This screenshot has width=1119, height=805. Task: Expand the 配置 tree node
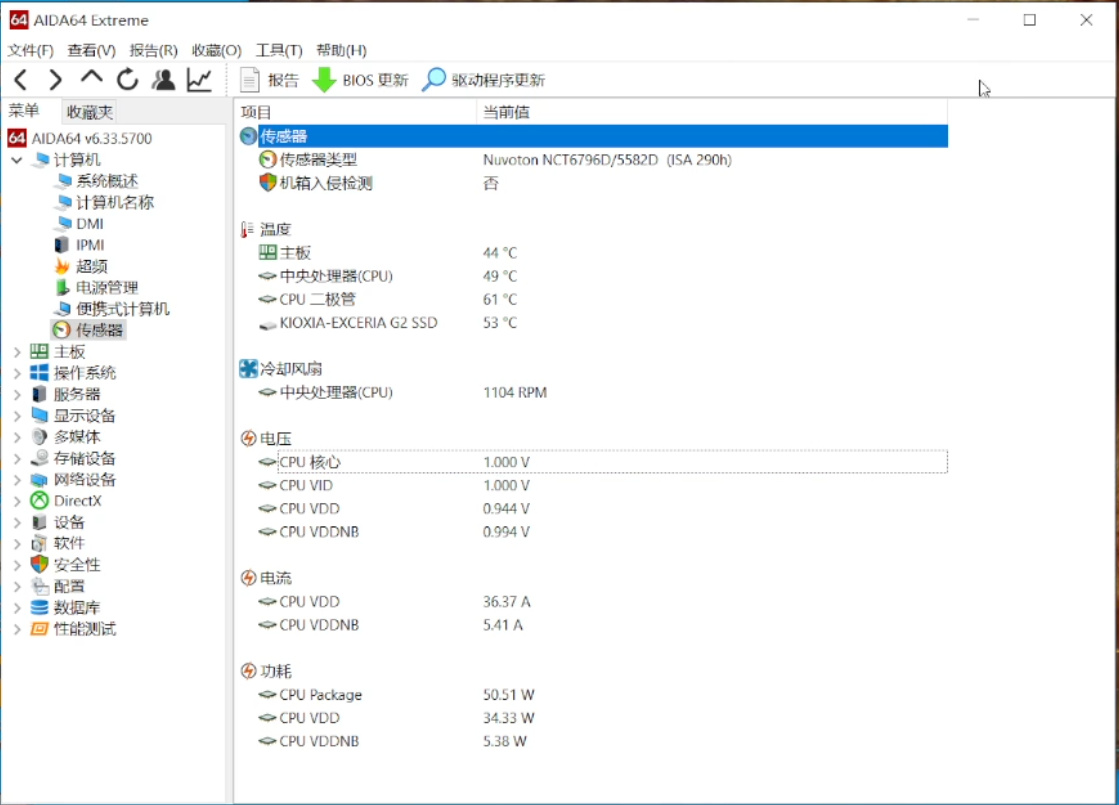pos(17,587)
